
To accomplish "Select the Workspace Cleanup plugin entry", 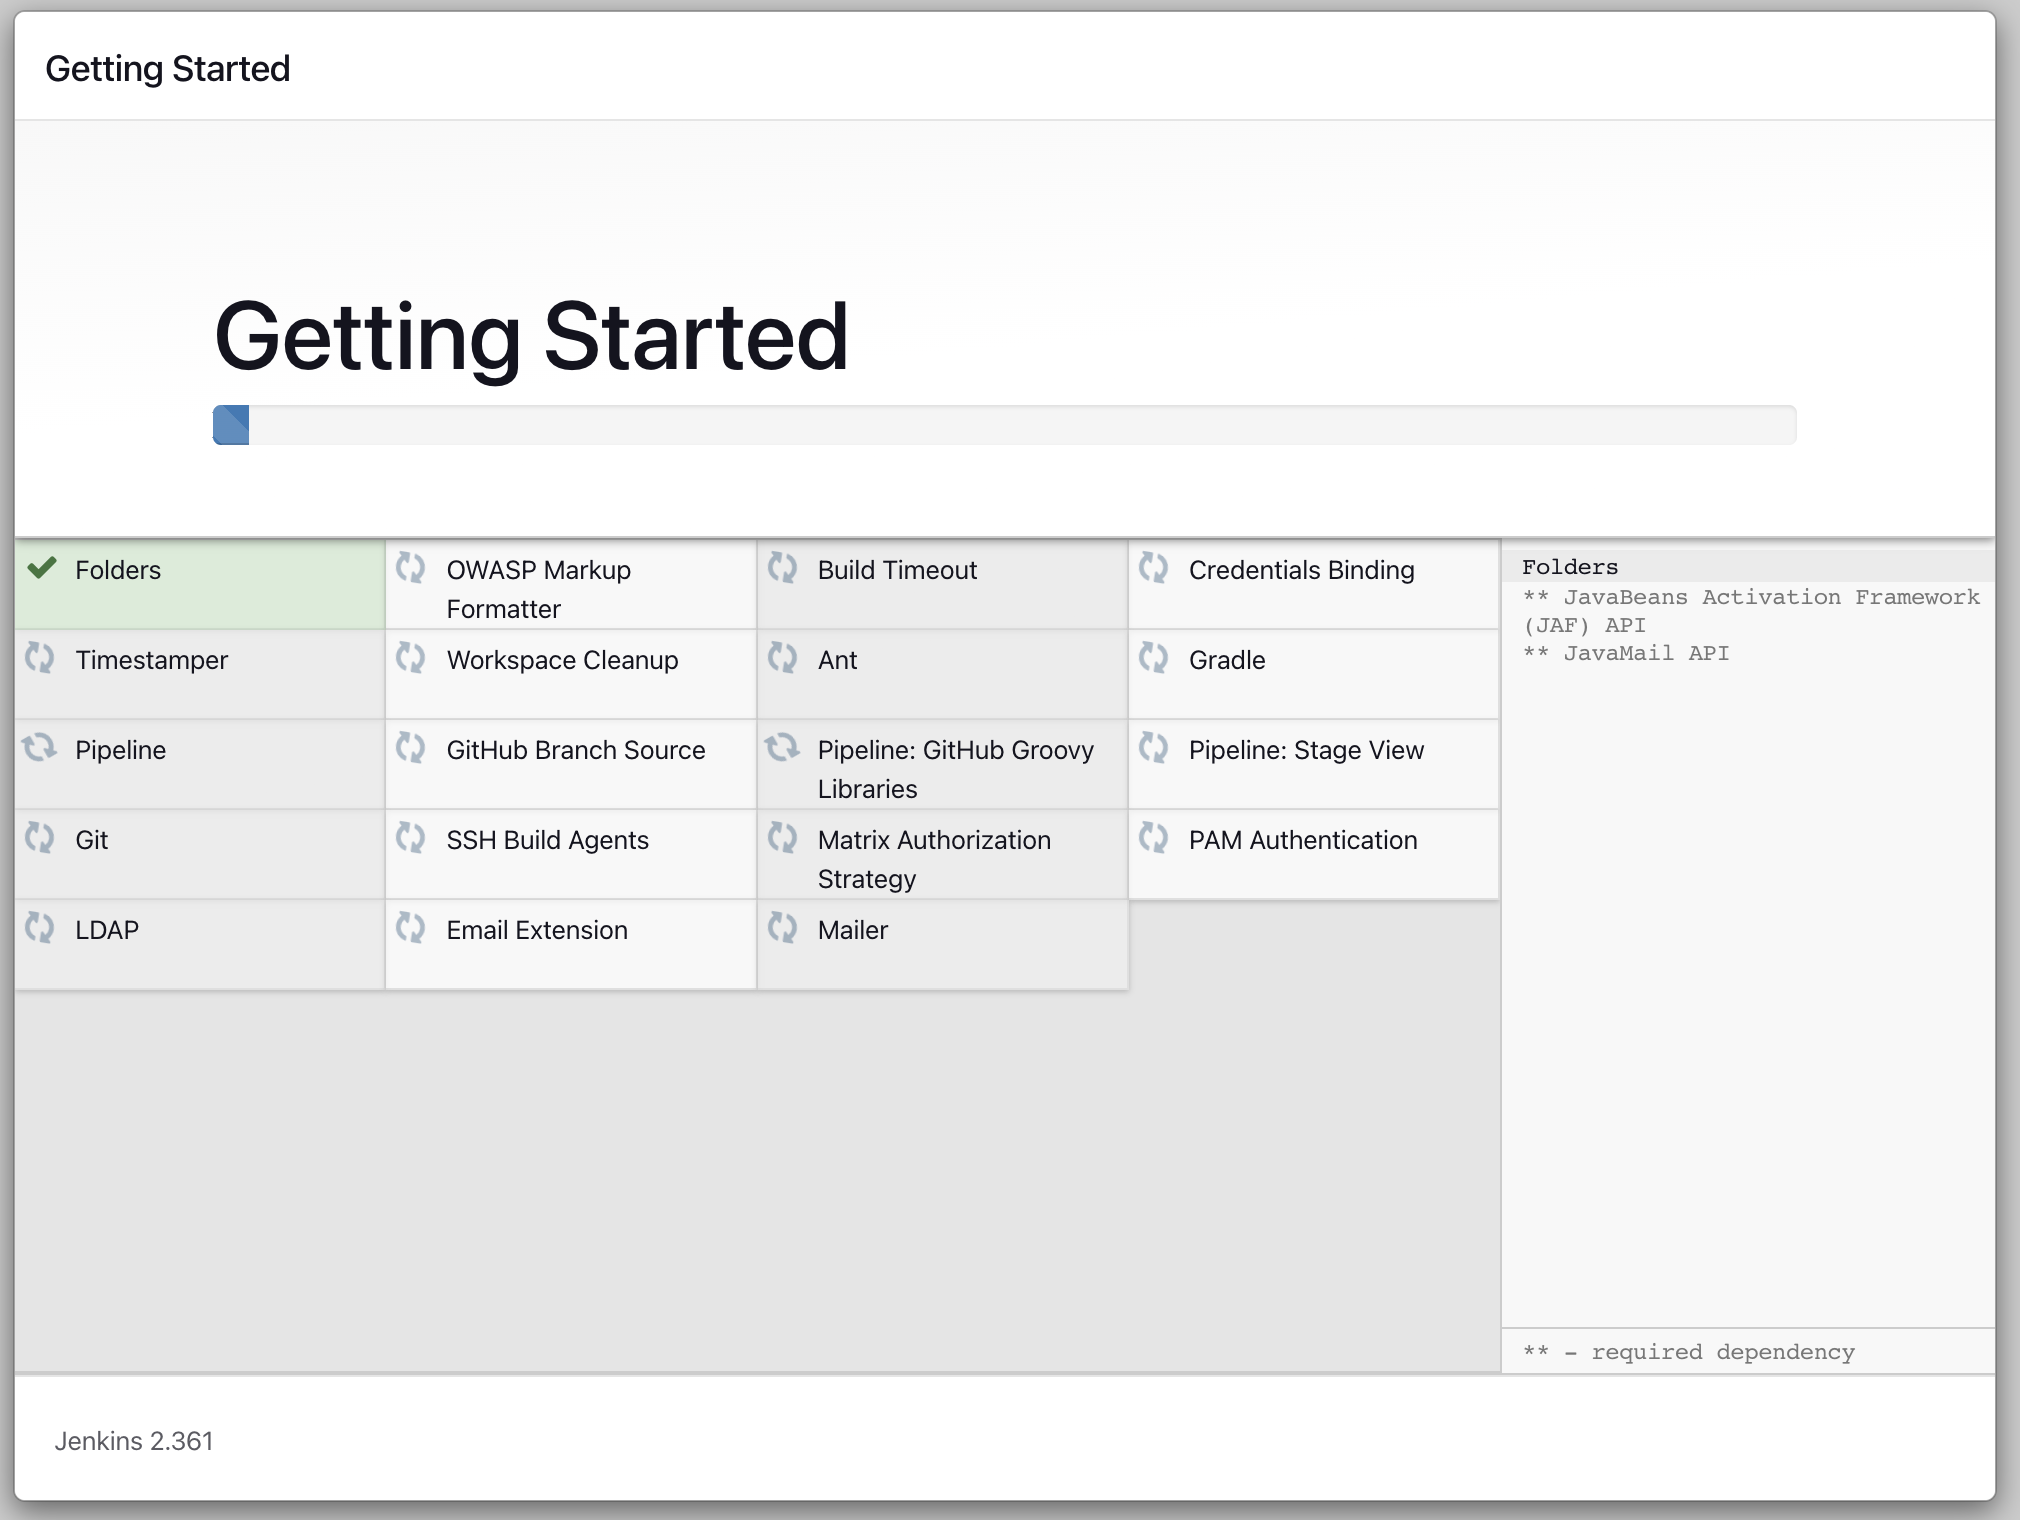I will 562,660.
